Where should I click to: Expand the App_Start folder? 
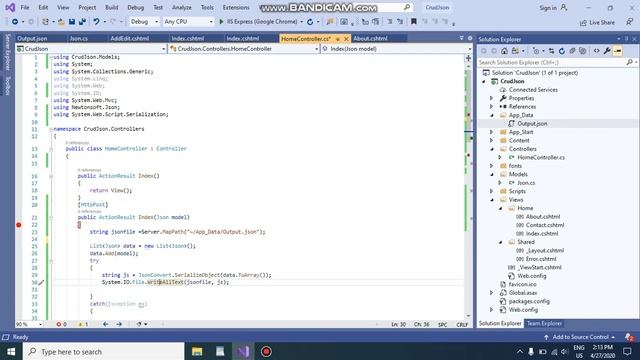point(491,132)
